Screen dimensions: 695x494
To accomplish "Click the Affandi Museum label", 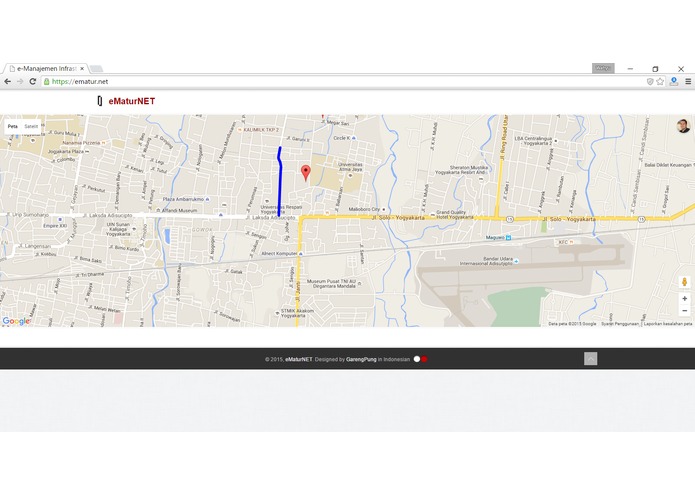I will 179,210.
